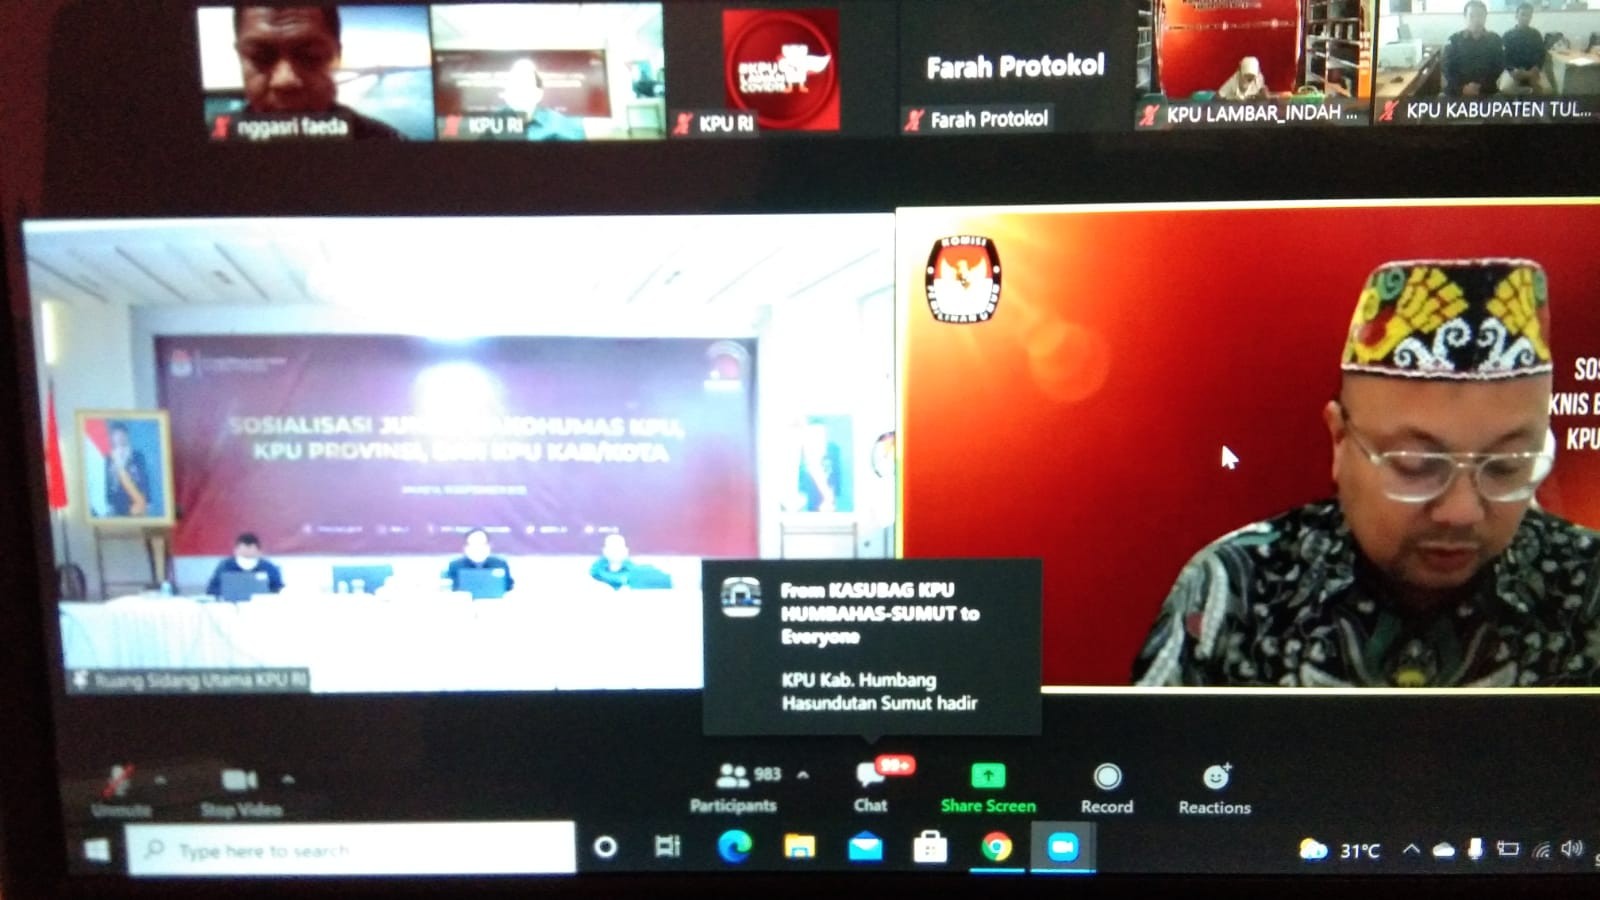Viewport: 1600px width, 900px height.
Task: Click the 'Type here to search' box
Action: [350, 850]
